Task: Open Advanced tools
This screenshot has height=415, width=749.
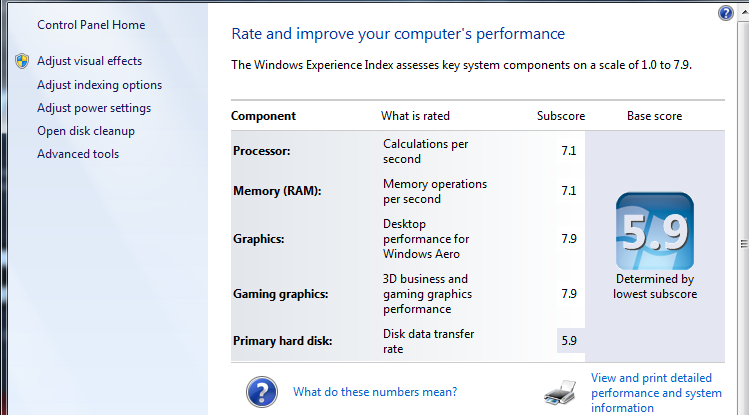Action: (78, 154)
